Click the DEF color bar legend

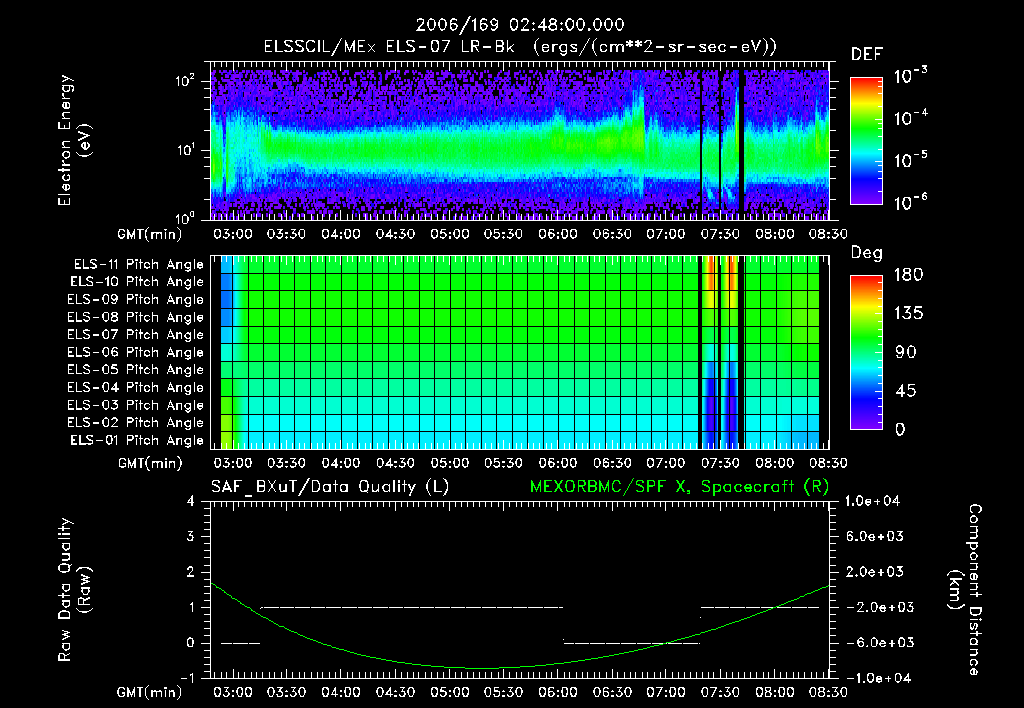pyautogui.click(x=866, y=141)
